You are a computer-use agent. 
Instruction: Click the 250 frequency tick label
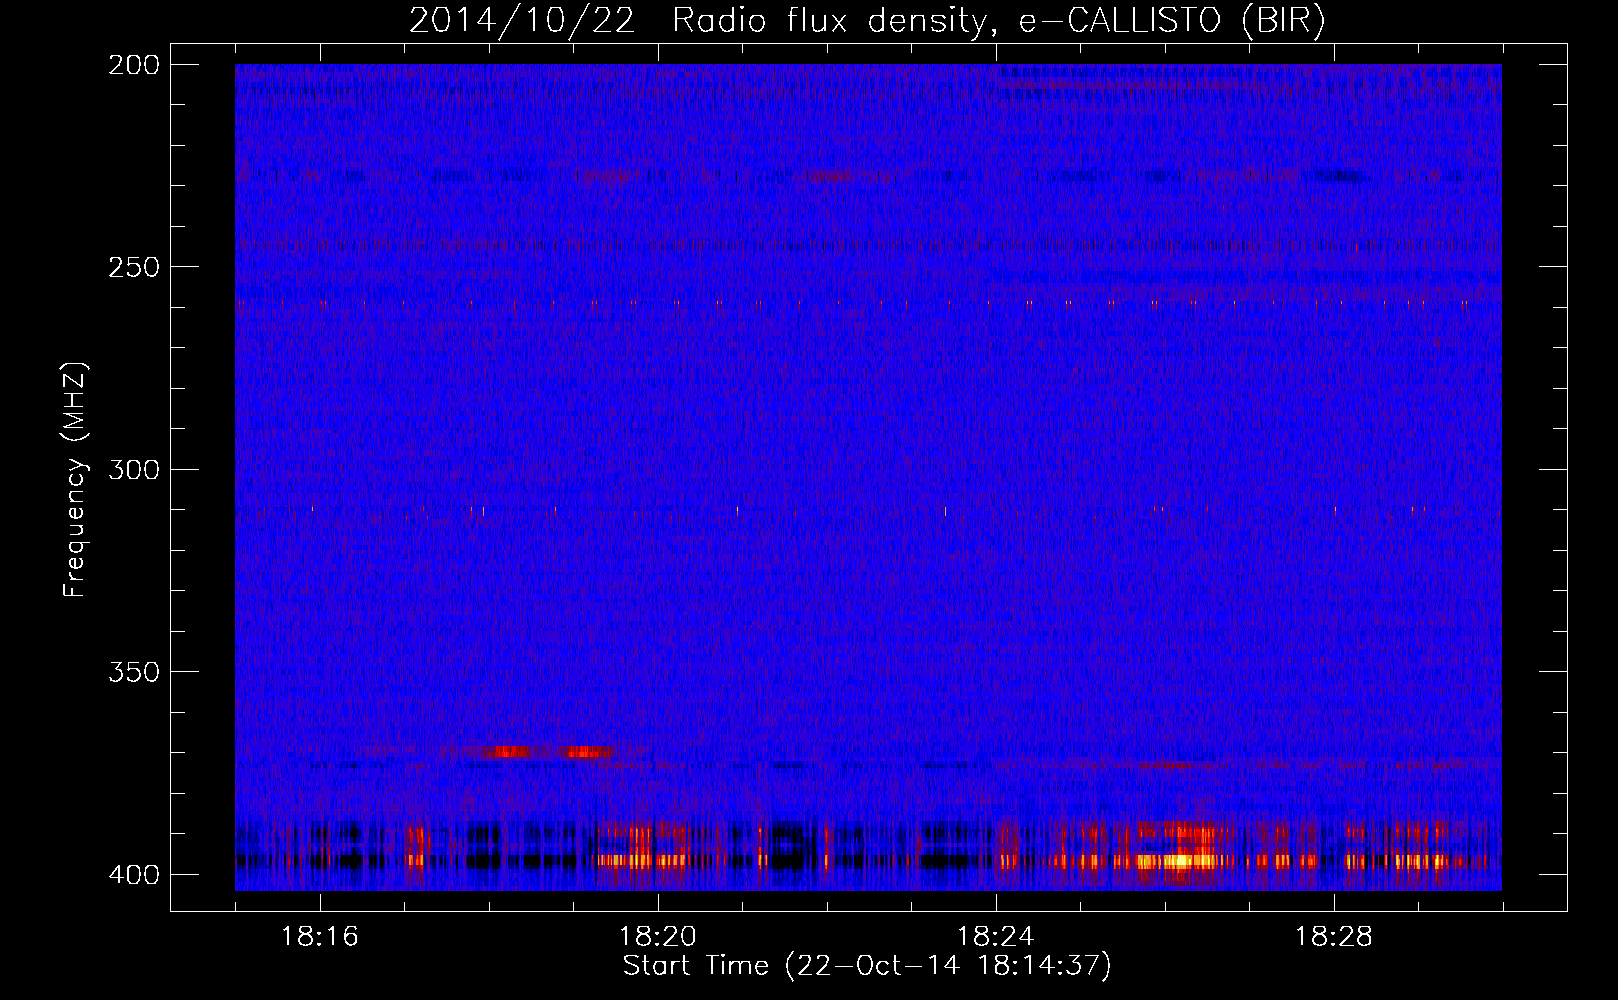point(133,267)
